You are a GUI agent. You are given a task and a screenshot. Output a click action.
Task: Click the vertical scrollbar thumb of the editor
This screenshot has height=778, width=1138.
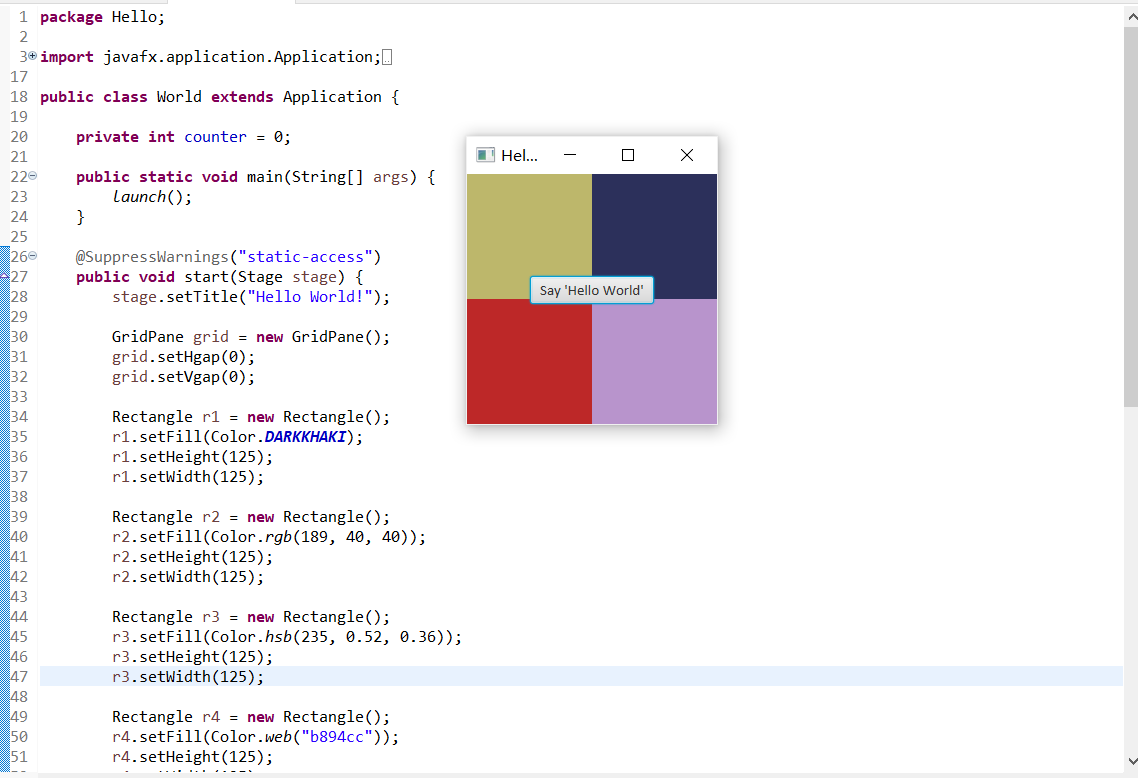(x=1131, y=216)
